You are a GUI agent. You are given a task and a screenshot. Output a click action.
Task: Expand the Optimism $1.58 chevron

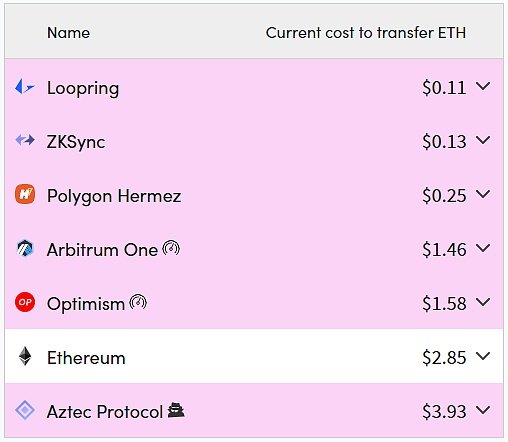[483, 302]
